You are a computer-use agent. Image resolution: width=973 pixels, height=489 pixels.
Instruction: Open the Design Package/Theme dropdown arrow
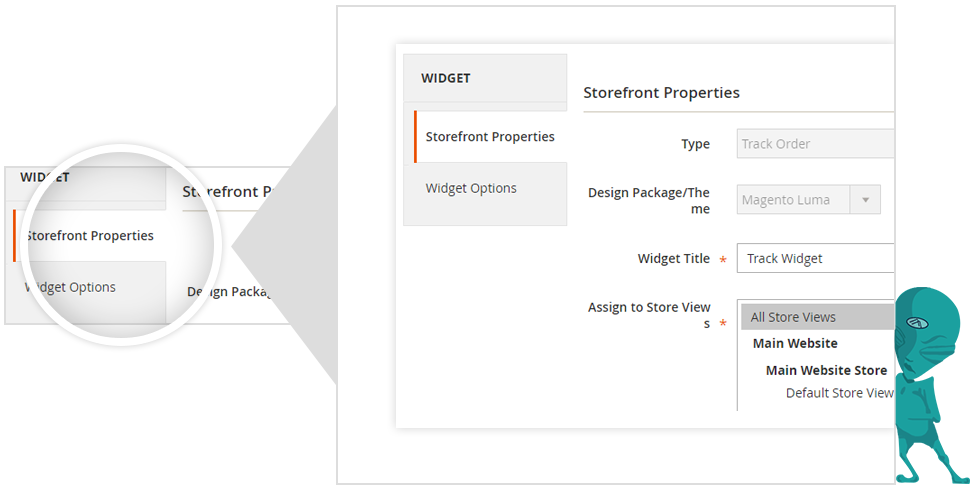tap(865, 200)
